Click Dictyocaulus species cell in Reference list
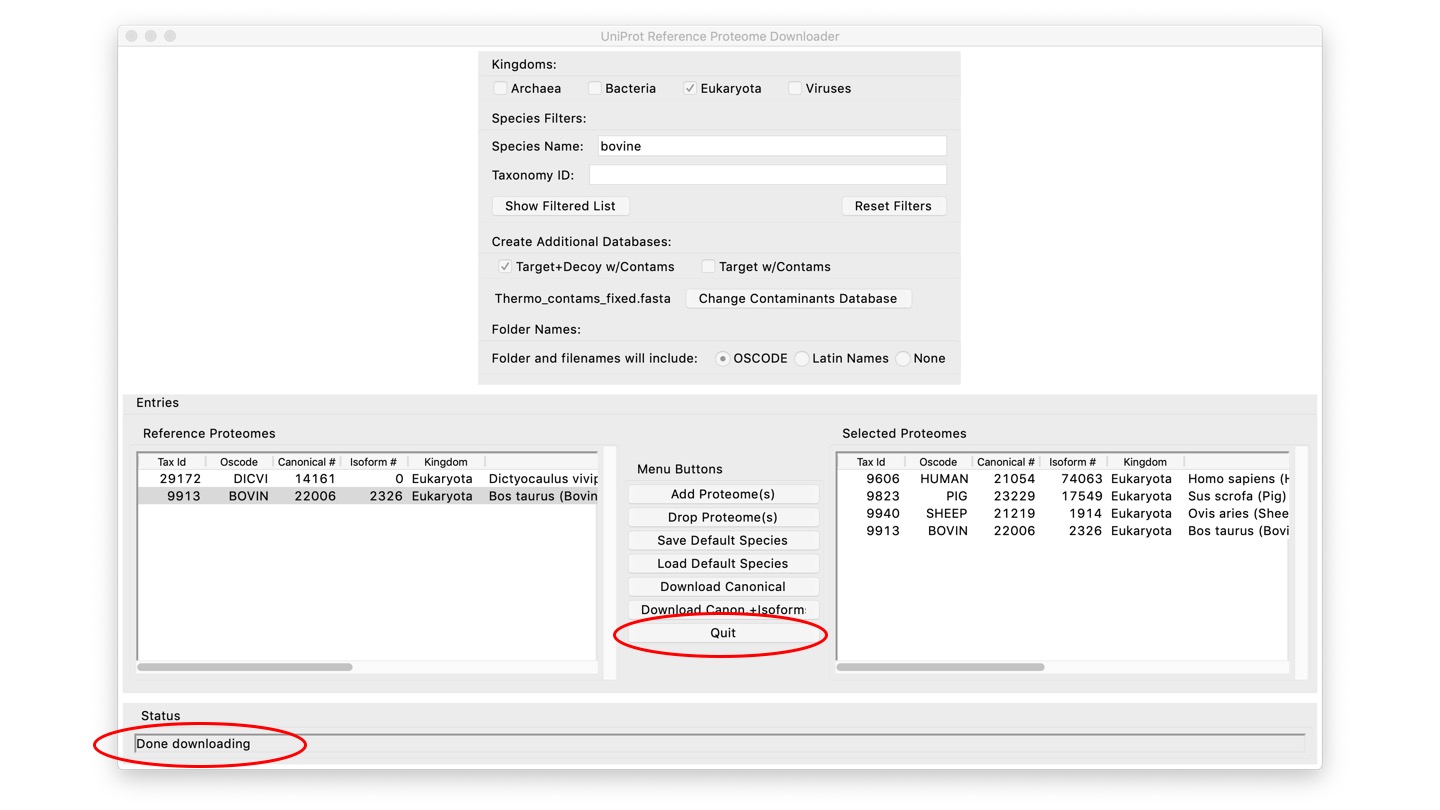The height and width of the screenshot is (810, 1440). point(543,479)
